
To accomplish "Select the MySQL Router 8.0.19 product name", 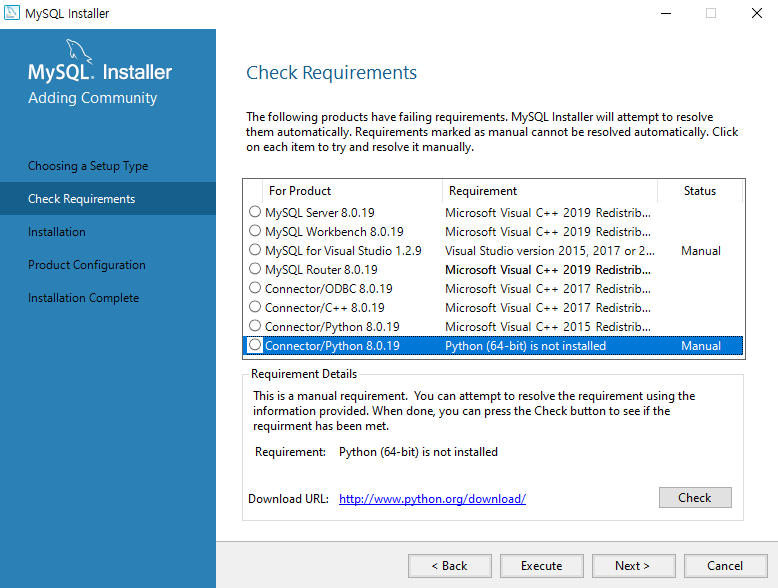I will 321,270.
